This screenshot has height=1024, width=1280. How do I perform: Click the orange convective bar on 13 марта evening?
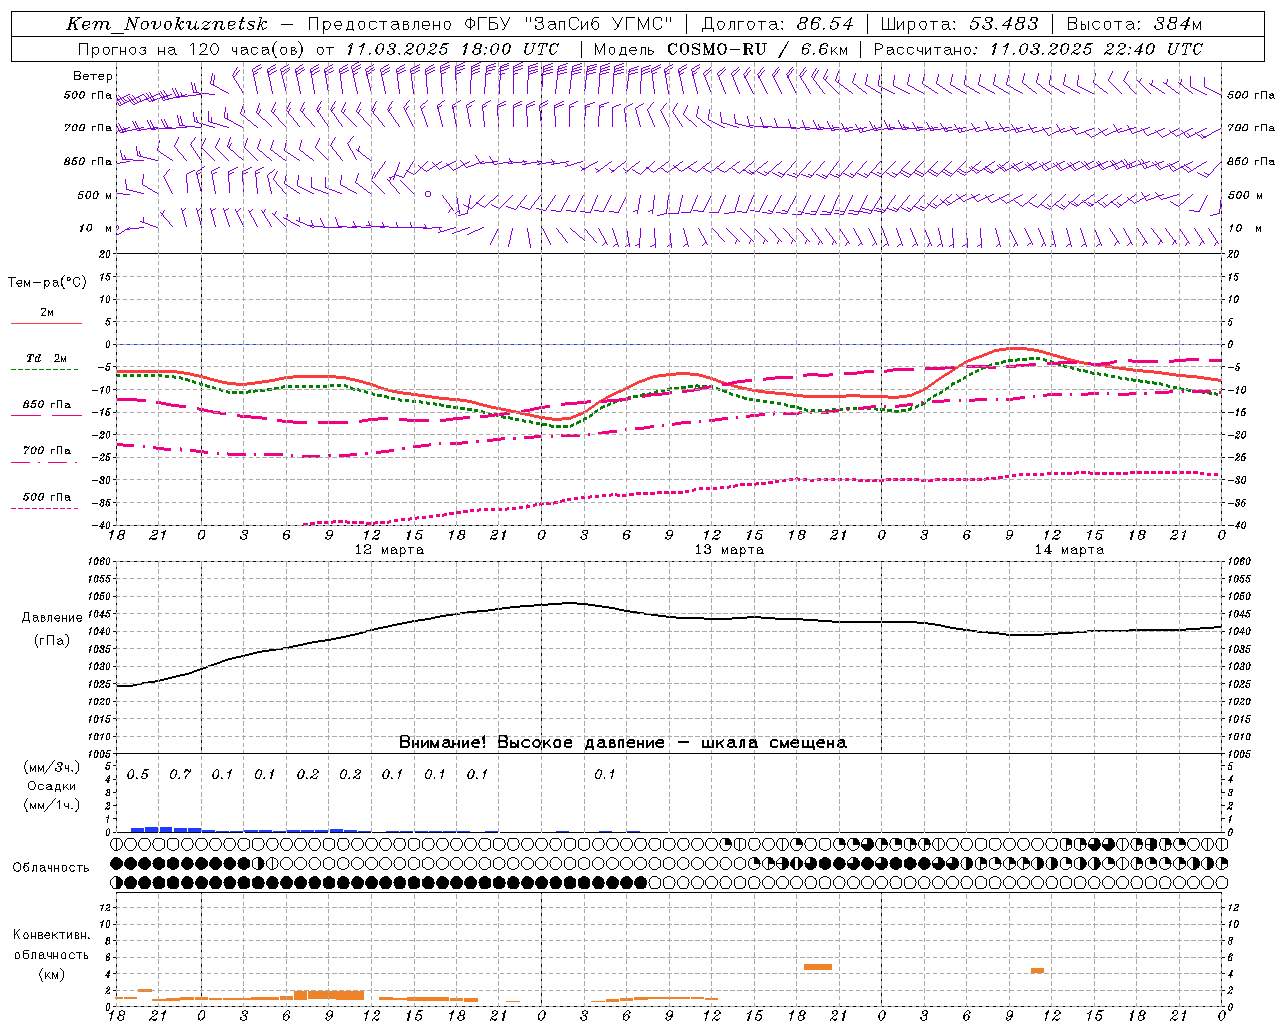pos(818,967)
